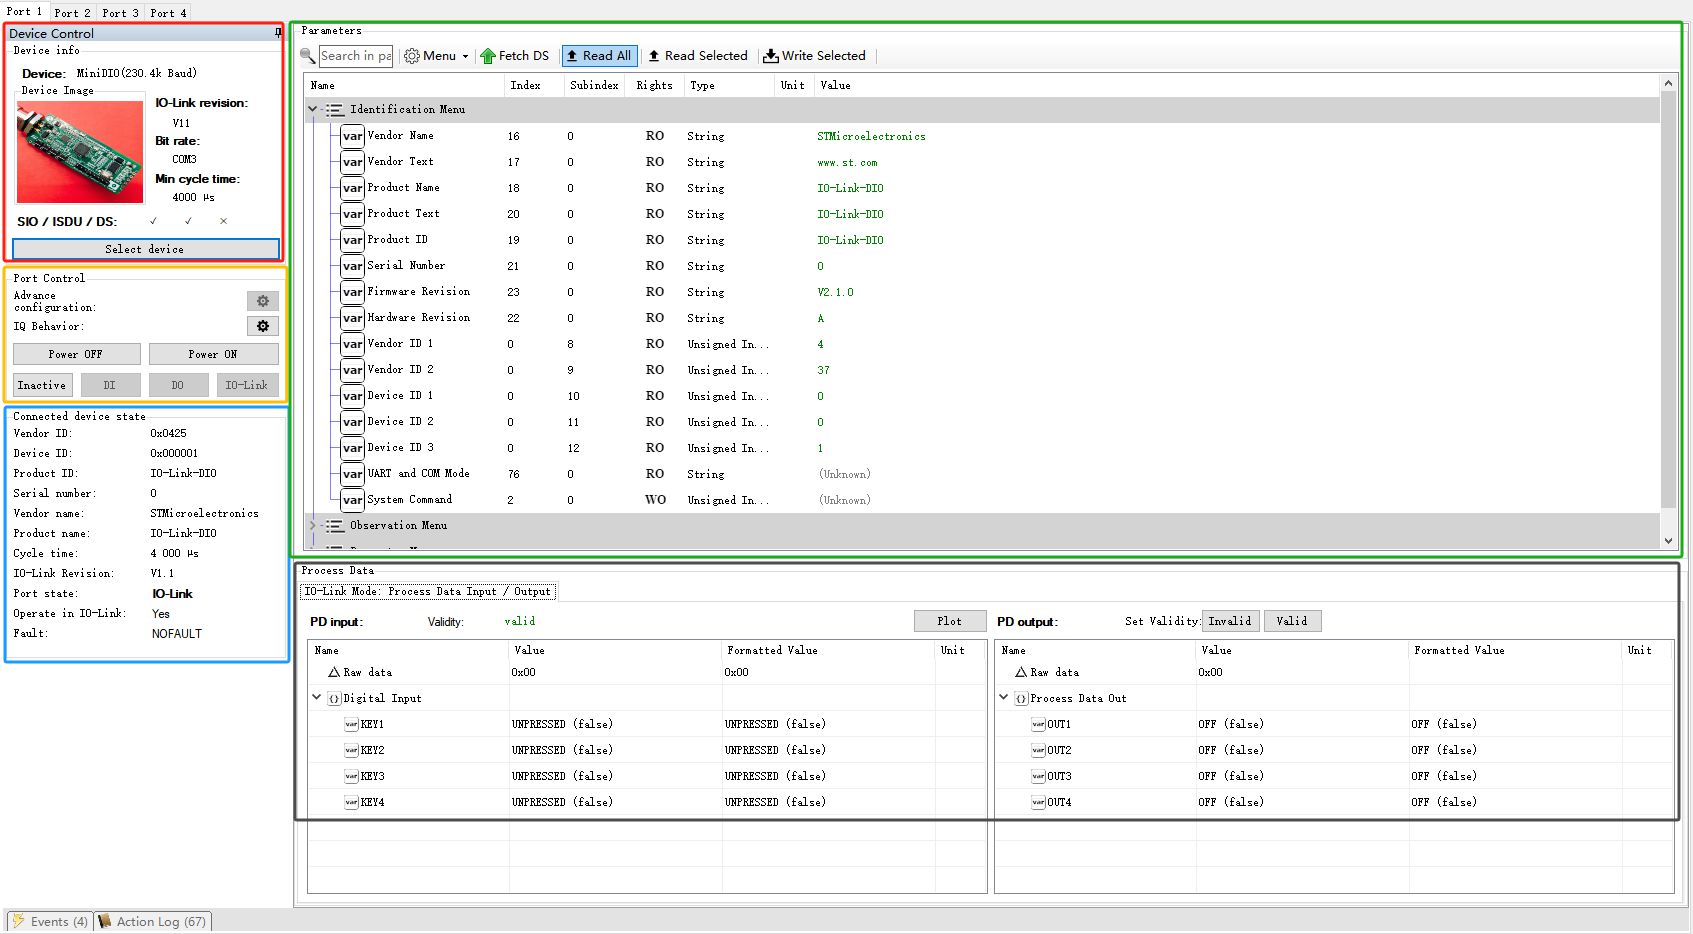Open the Menu gear icon
1693x934 pixels.
(x=412, y=56)
